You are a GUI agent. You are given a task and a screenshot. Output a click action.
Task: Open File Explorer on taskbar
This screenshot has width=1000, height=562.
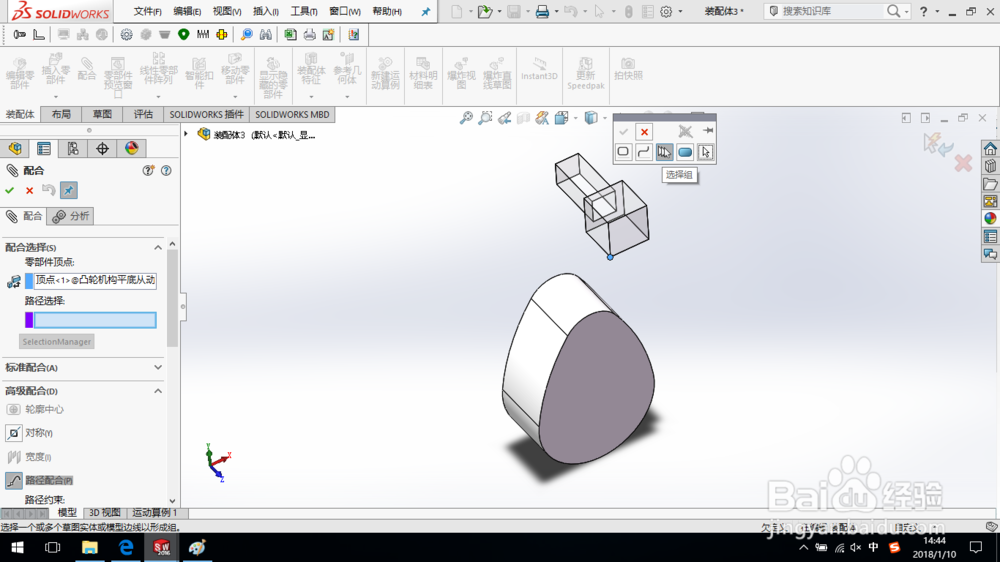(89, 547)
